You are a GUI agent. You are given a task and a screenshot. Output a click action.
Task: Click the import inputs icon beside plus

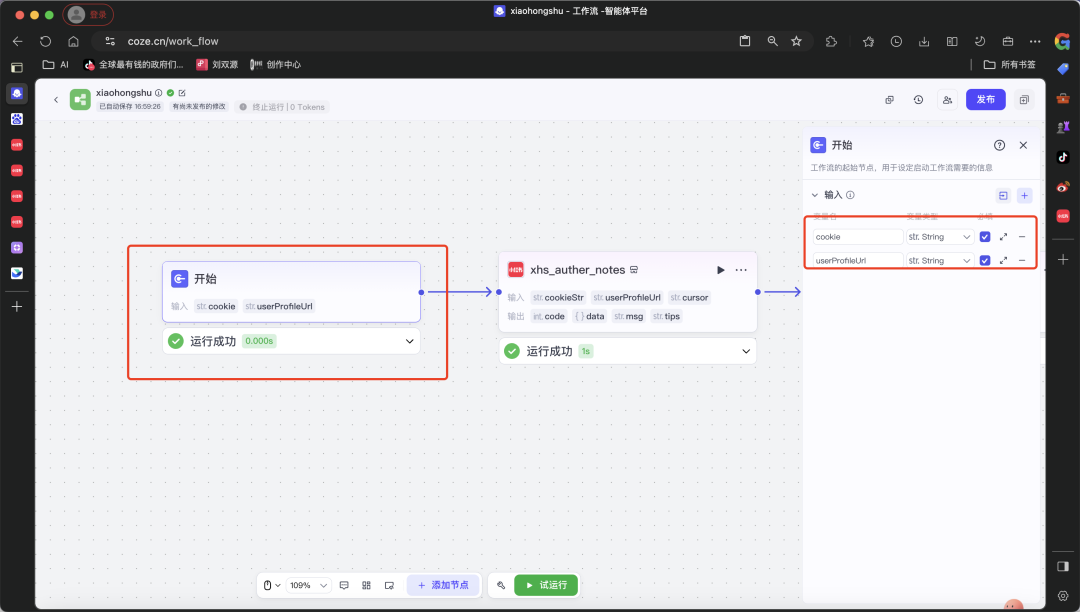tap(1003, 196)
